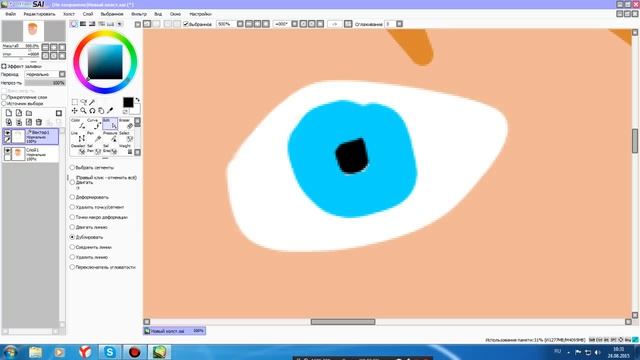Show the color swatches panel
Screen dimensions: 640x360
tap(110, 24)
